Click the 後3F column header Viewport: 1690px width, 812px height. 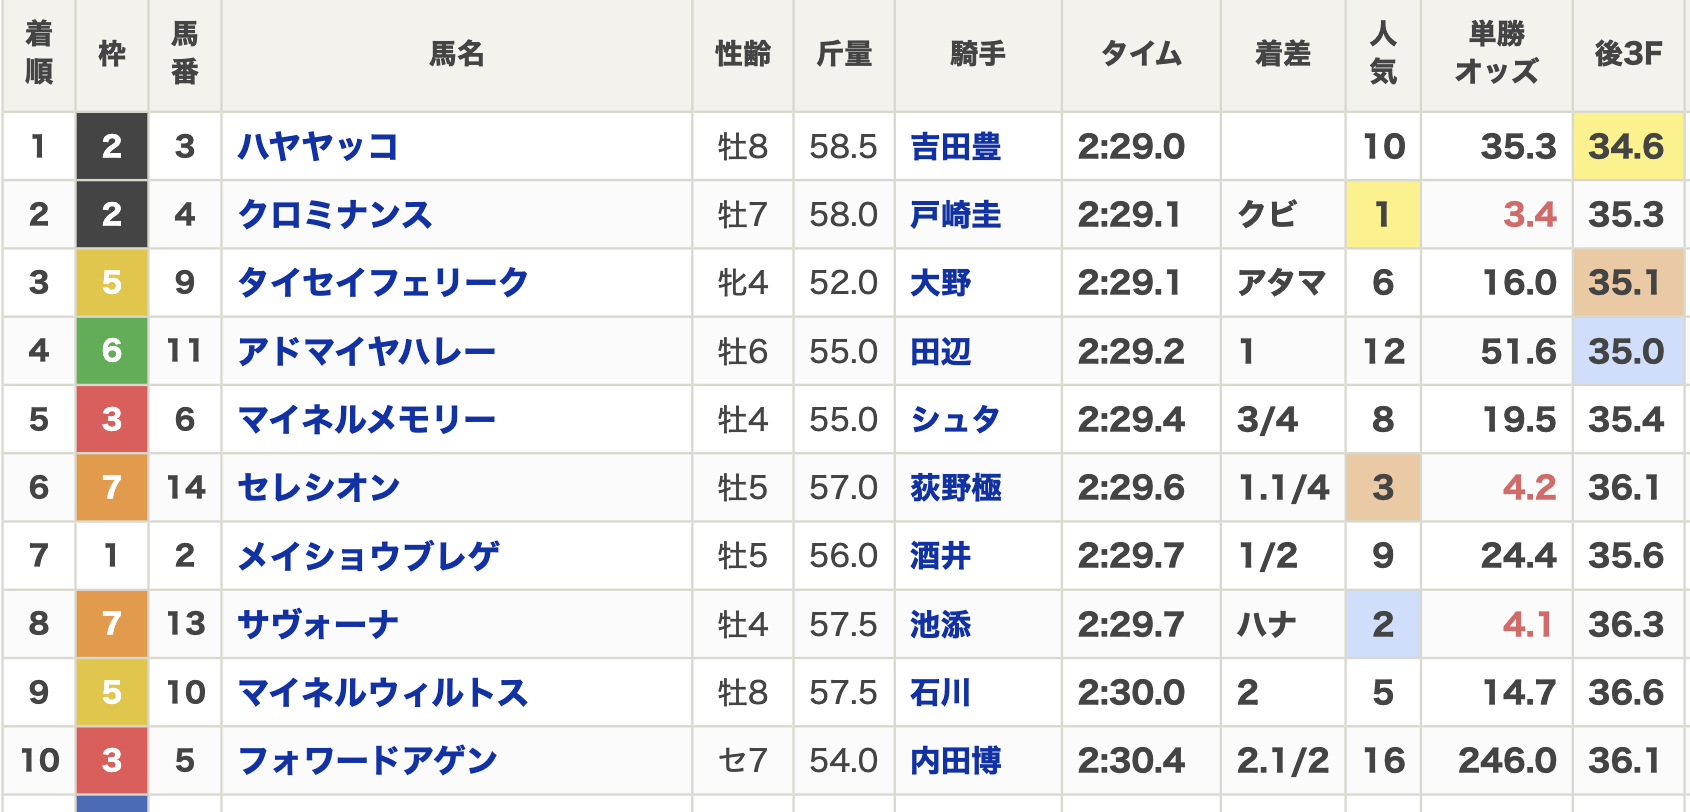[1628, 54]
